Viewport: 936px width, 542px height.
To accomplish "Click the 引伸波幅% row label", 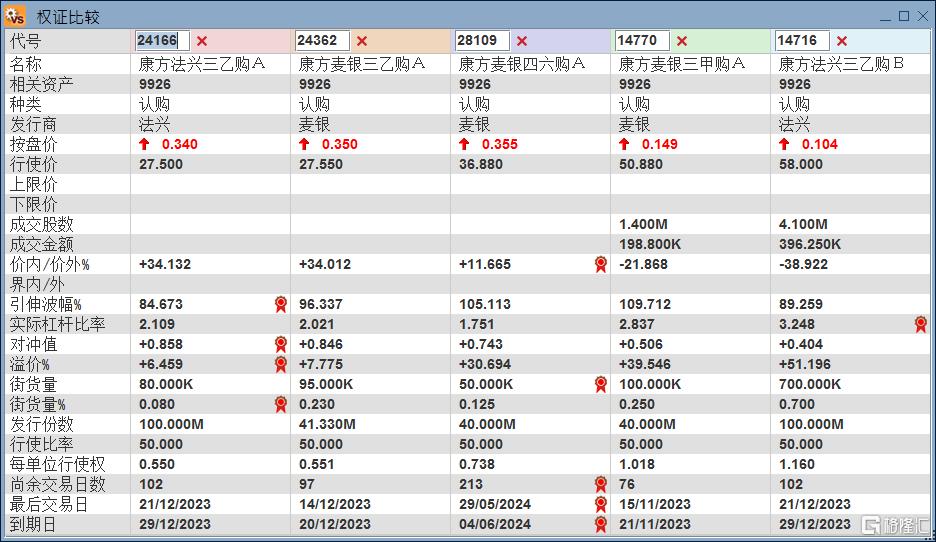I will 45,304.
